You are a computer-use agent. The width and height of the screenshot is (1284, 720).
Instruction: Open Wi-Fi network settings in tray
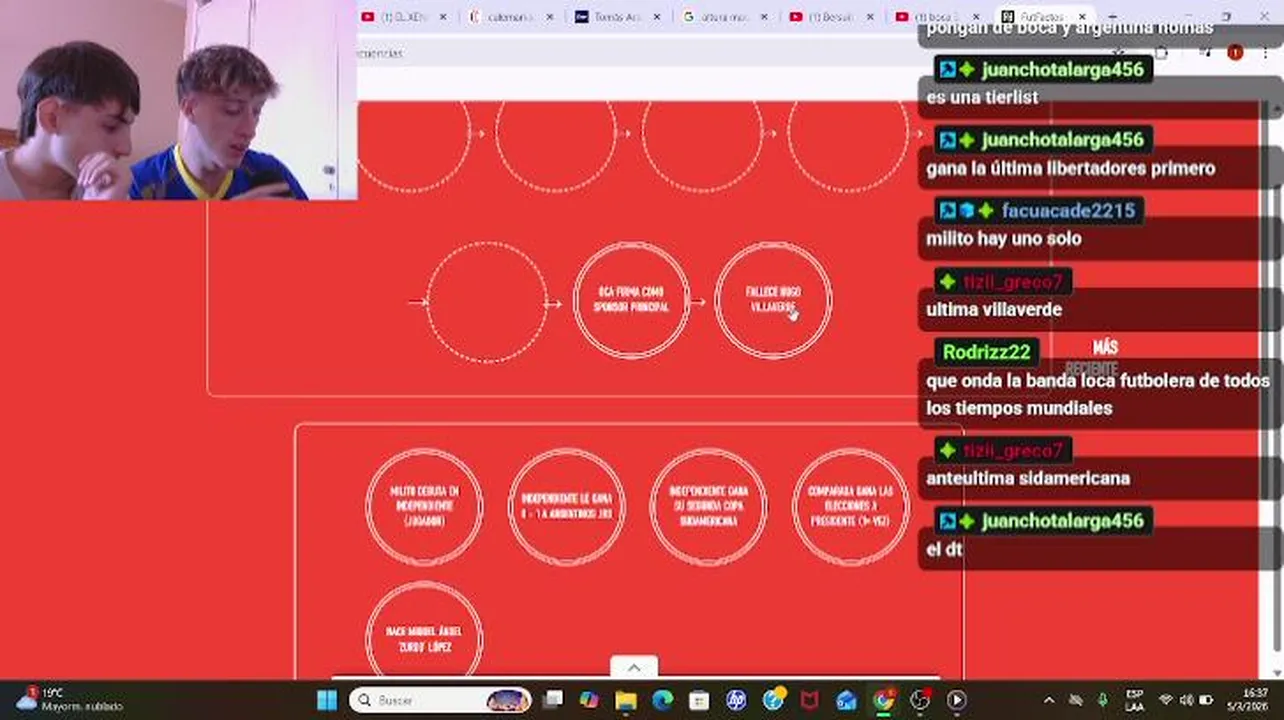click(x=1166, y=700)
